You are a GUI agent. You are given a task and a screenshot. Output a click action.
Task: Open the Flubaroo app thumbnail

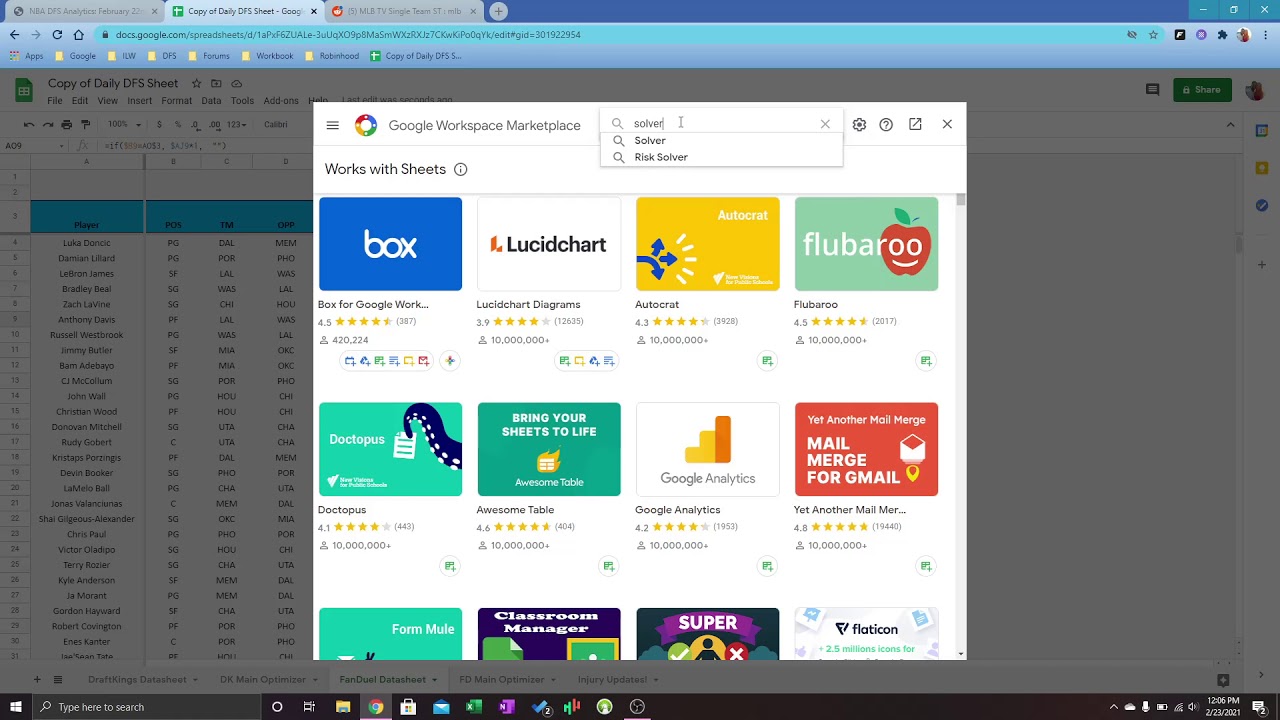[x=866, y=244]
